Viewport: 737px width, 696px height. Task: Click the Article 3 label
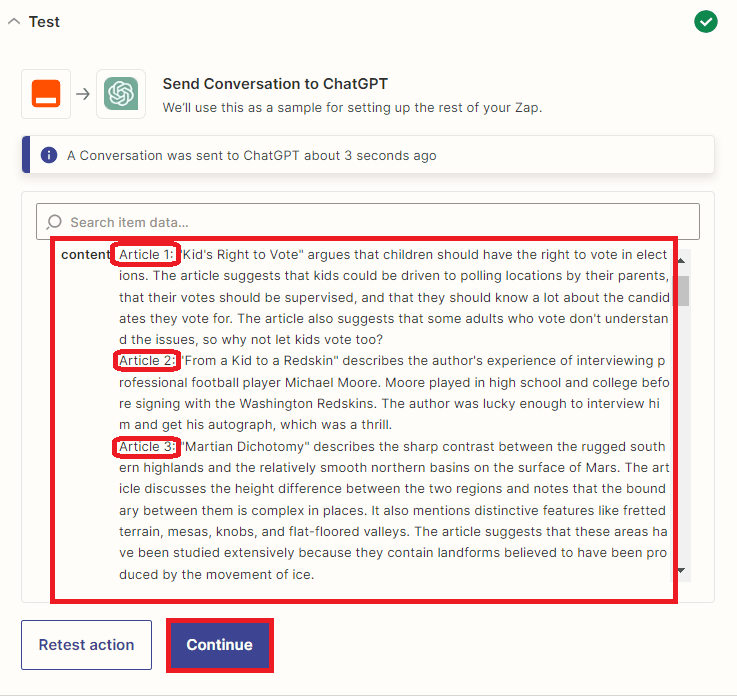coord(146,446)
